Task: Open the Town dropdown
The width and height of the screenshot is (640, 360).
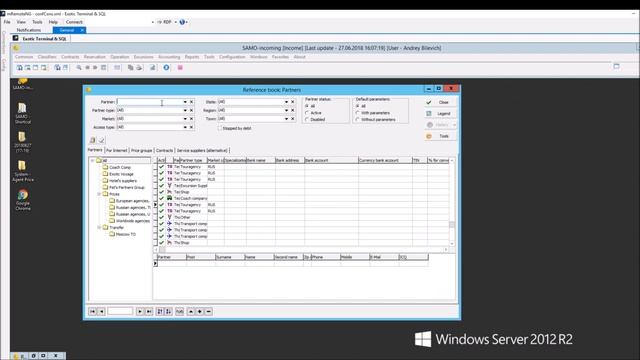Action: click(286, 119)
